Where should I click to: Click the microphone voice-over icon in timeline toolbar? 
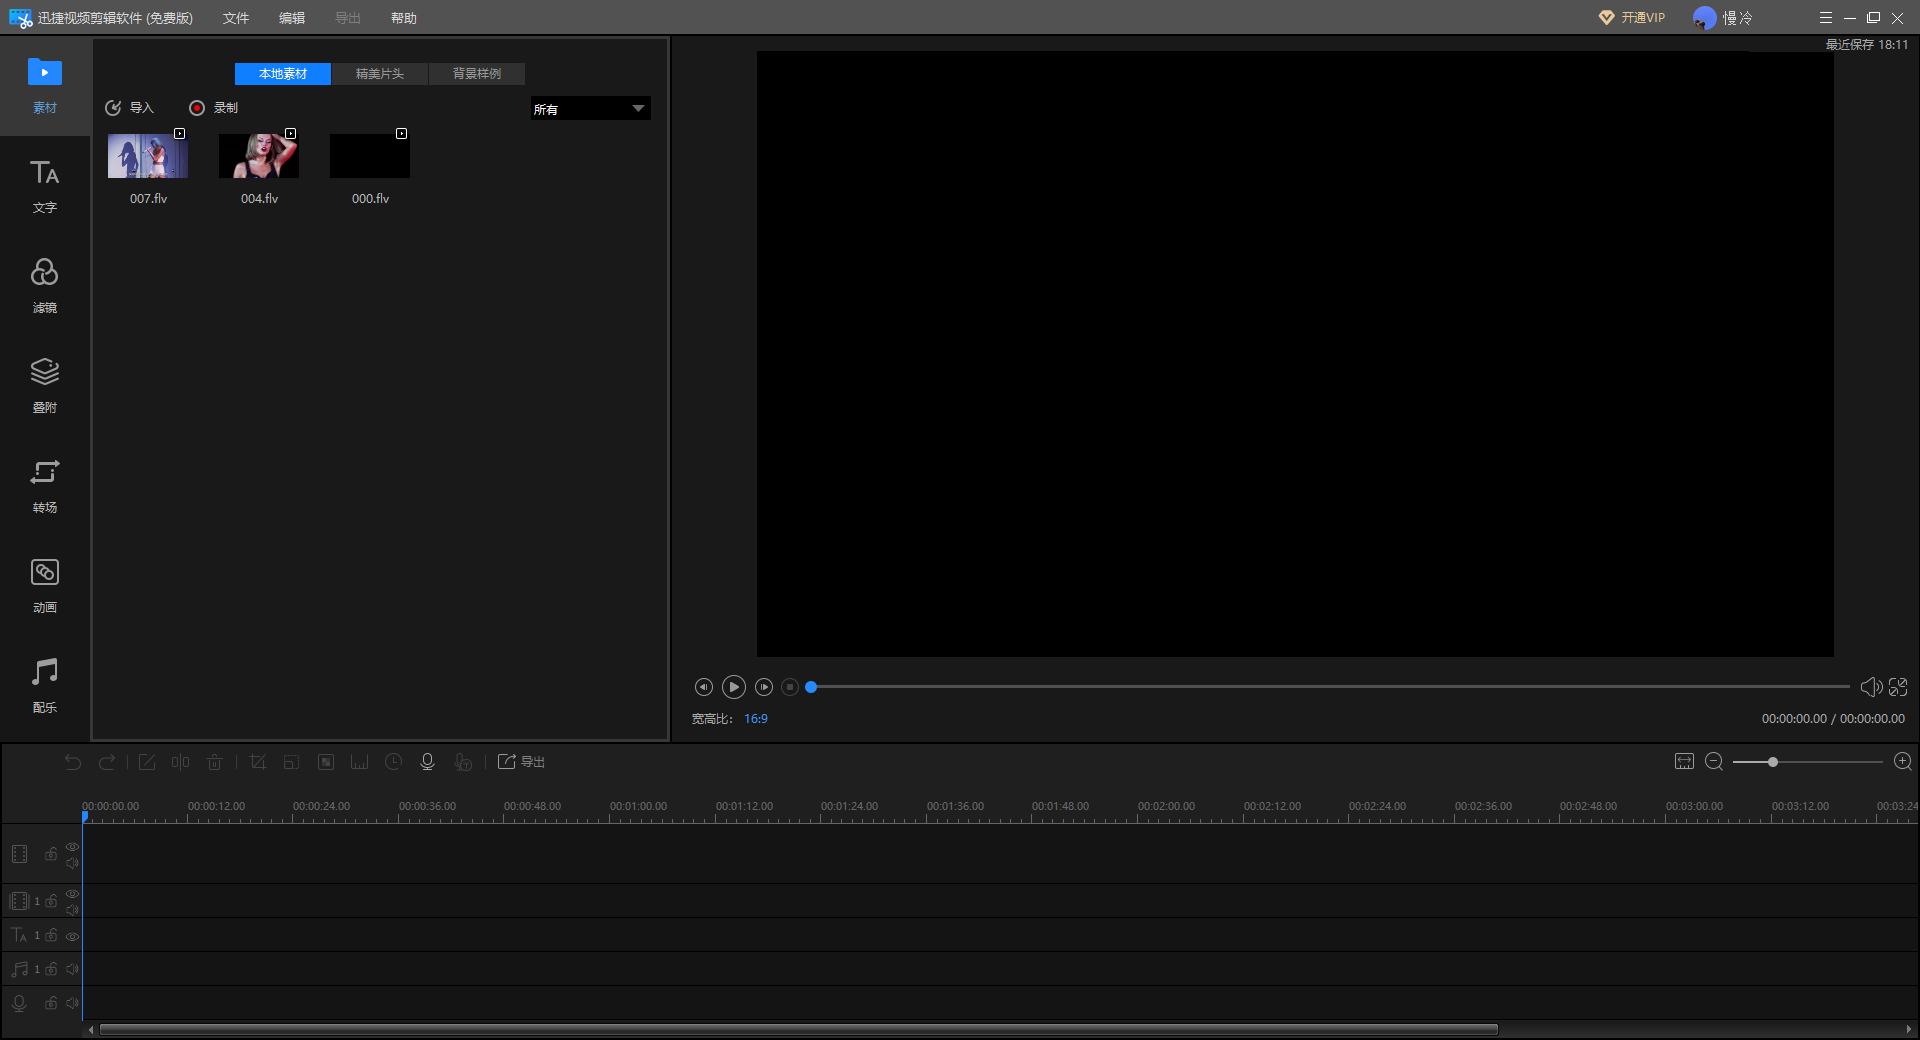click(x=427, y=762)
